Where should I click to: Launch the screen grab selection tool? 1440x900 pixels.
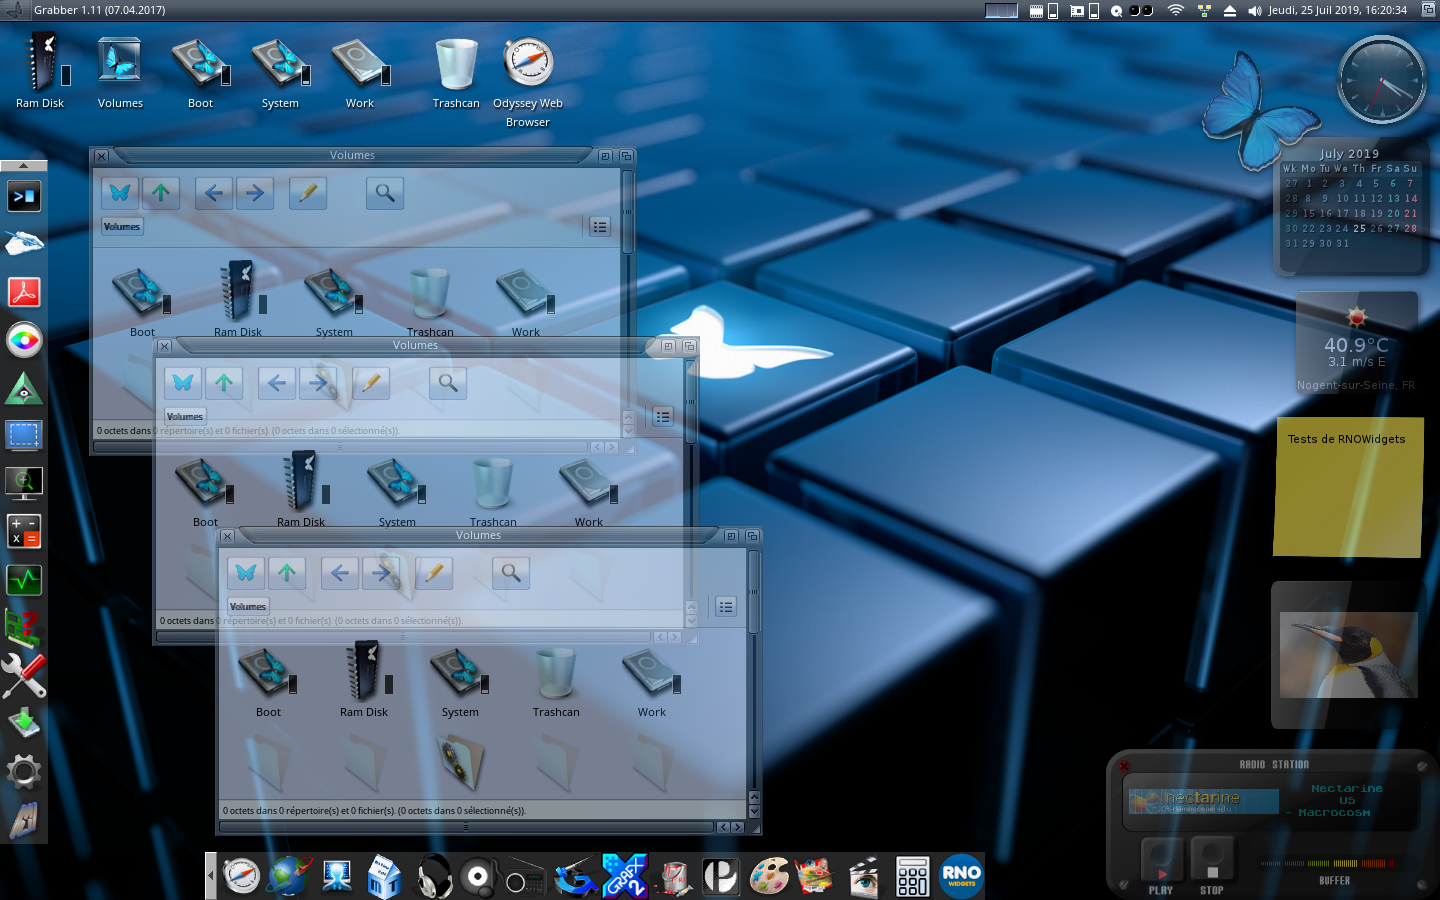click(x=24, y=436)
